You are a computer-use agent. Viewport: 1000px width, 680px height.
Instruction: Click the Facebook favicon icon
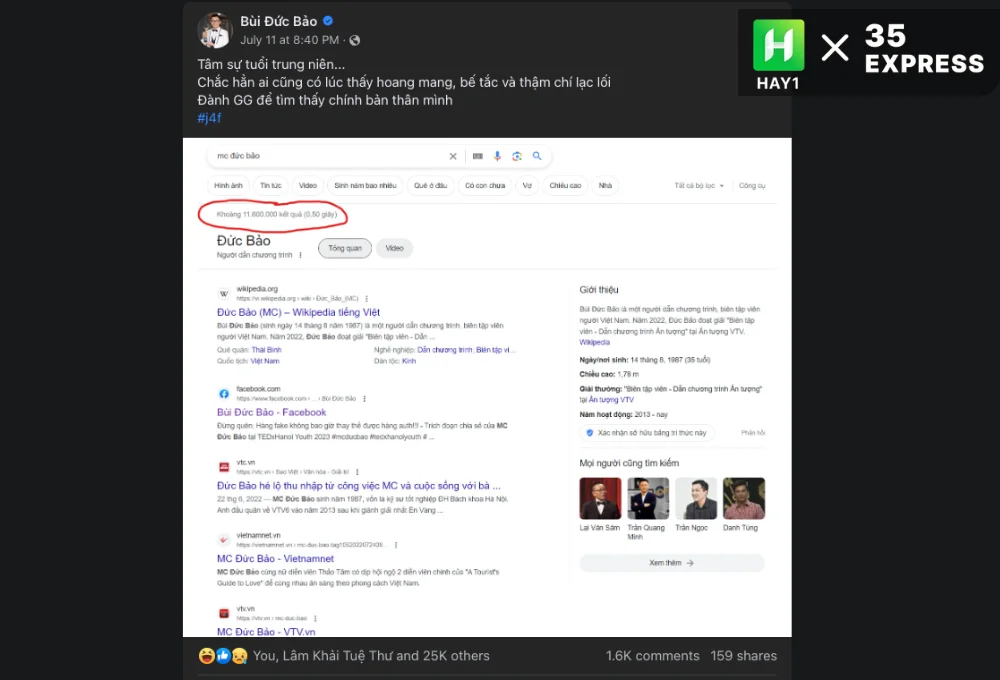point(224,394)
